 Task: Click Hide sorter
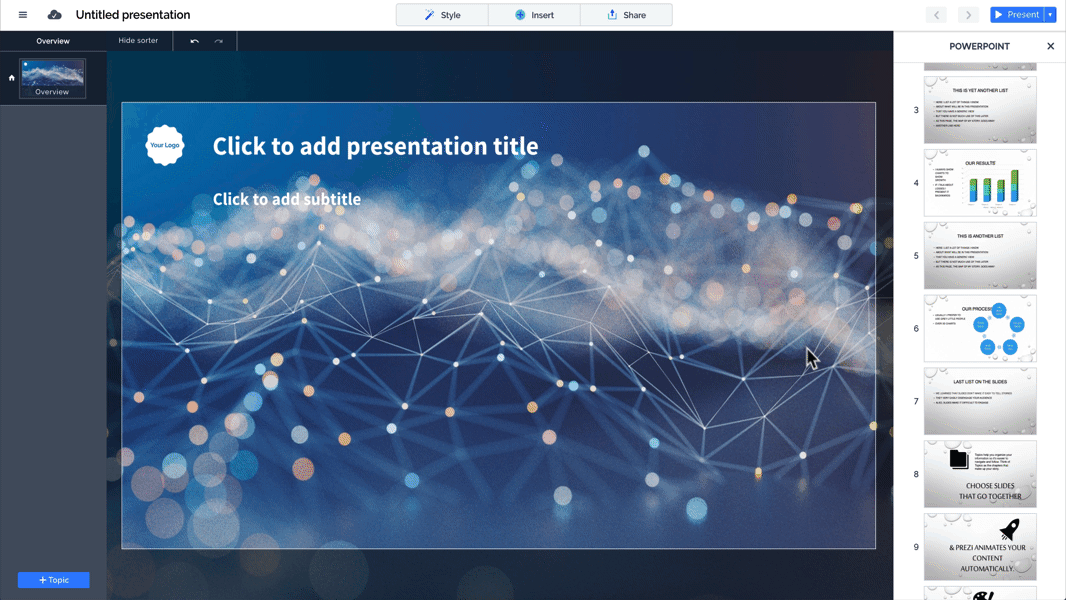[138, 40]
